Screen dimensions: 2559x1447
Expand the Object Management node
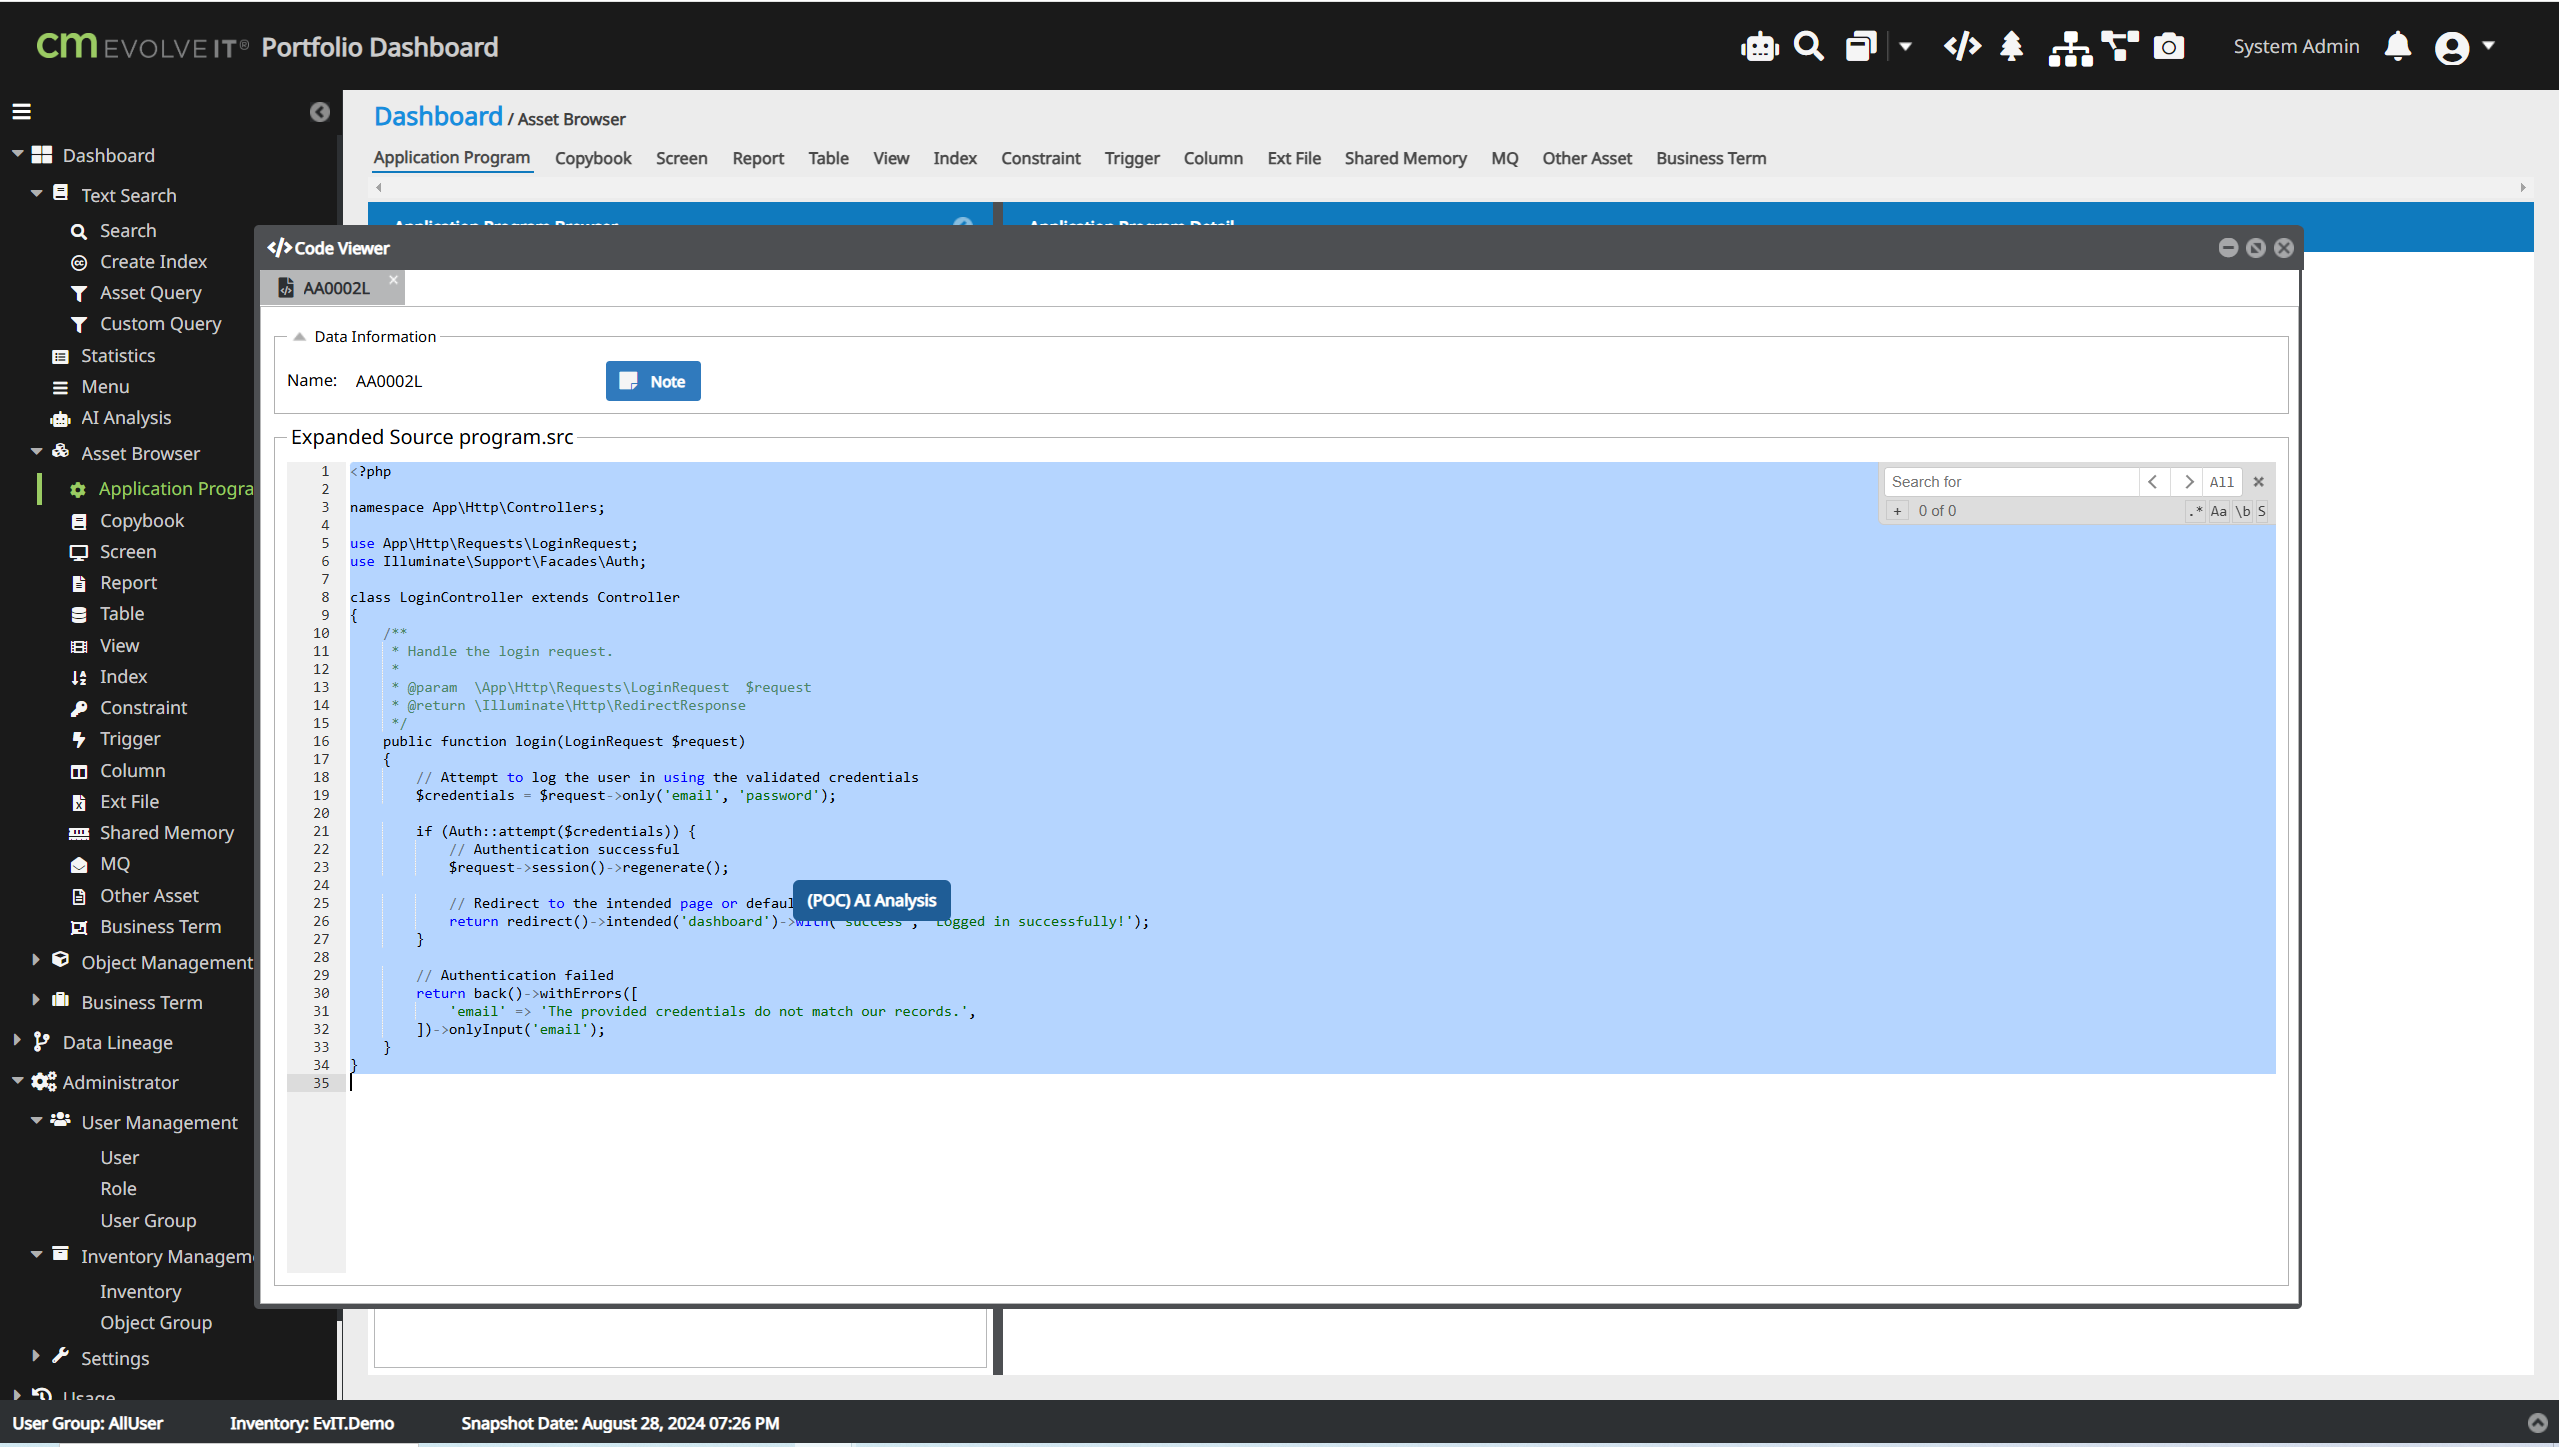(x=36, y=960)
